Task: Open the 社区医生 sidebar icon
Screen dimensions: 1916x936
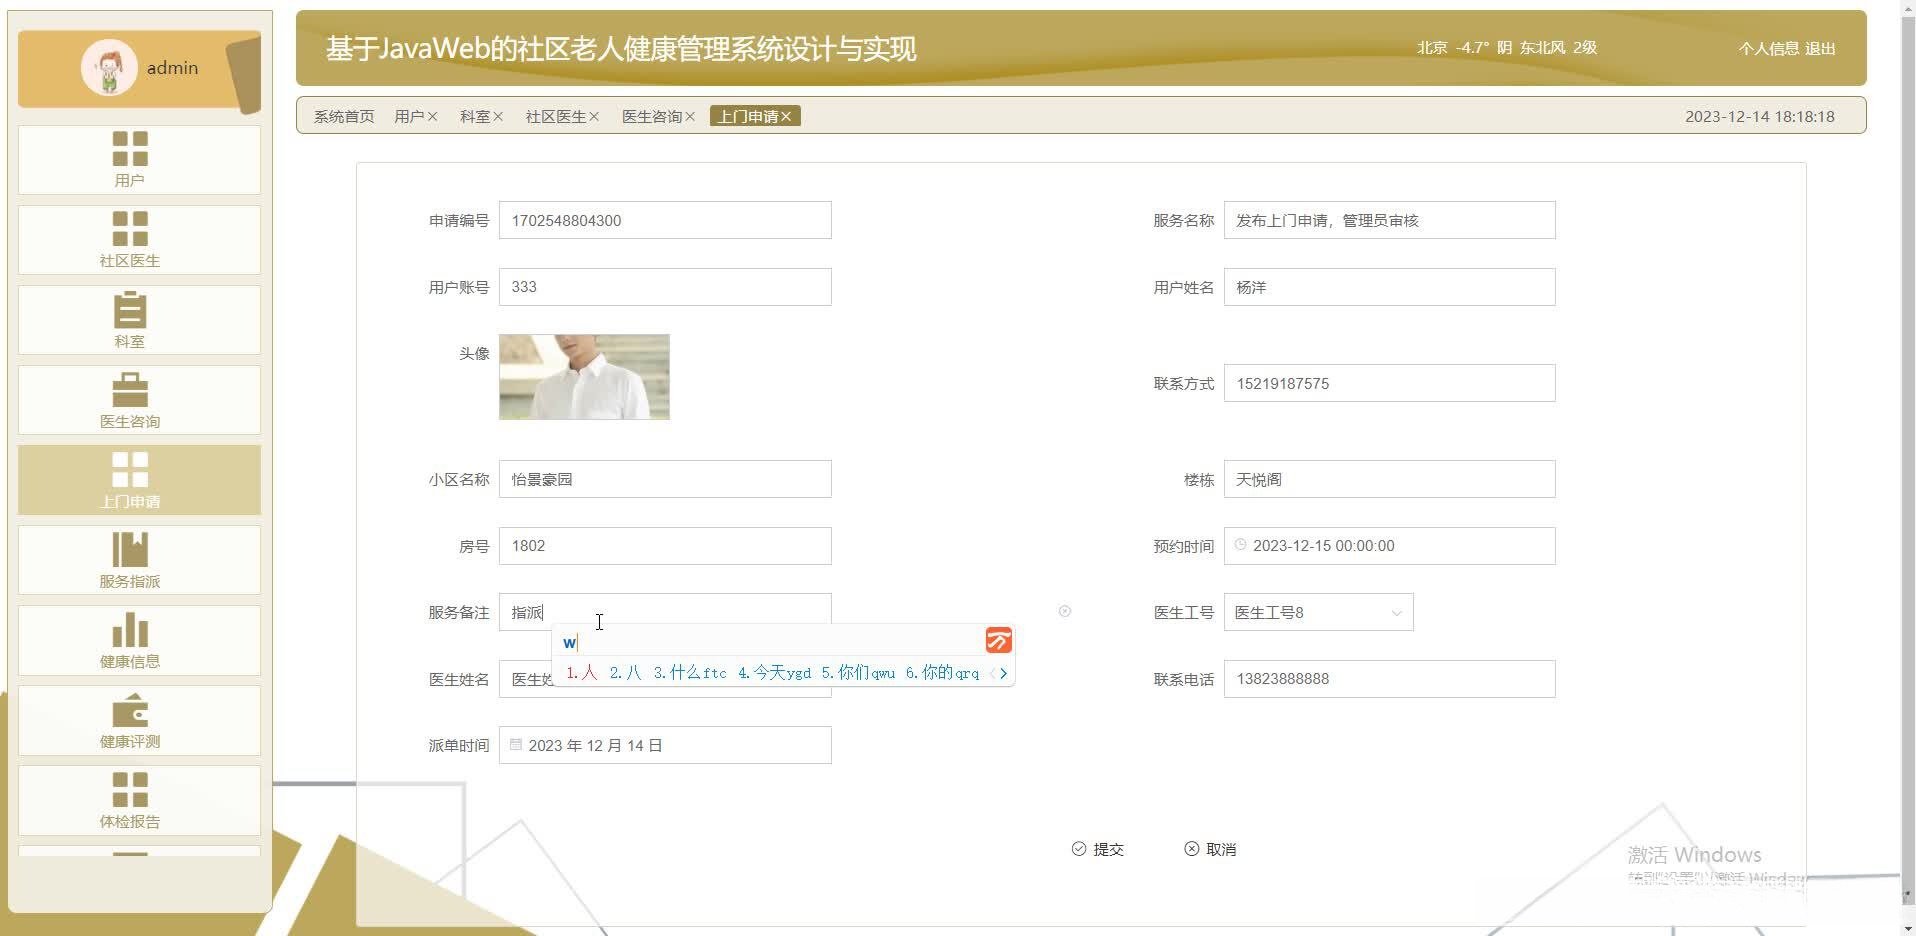Action: [x=130, y=229]
